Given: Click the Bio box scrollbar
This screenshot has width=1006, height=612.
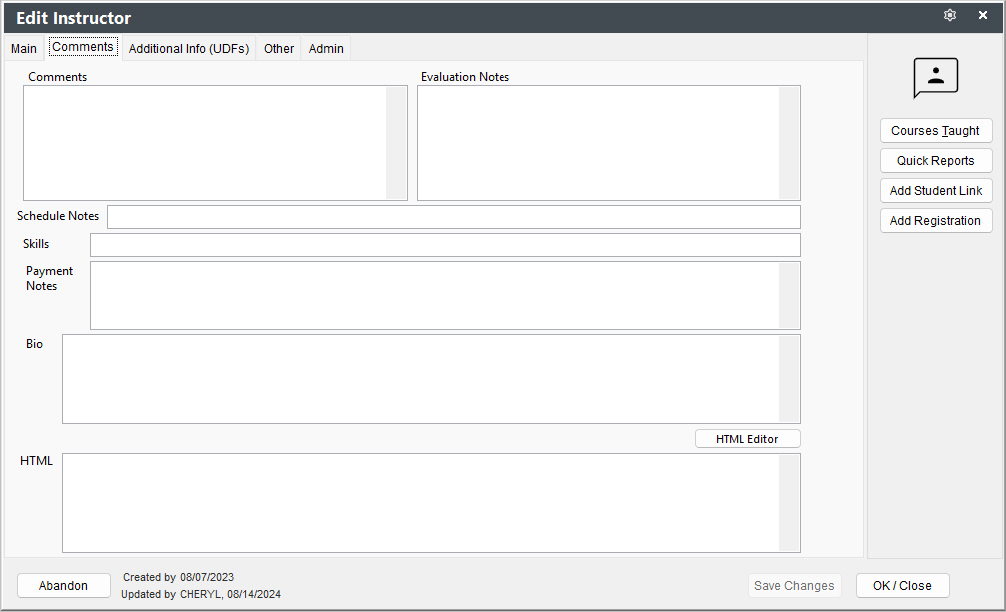Looking at the screenshot, I should click(789, 379).
